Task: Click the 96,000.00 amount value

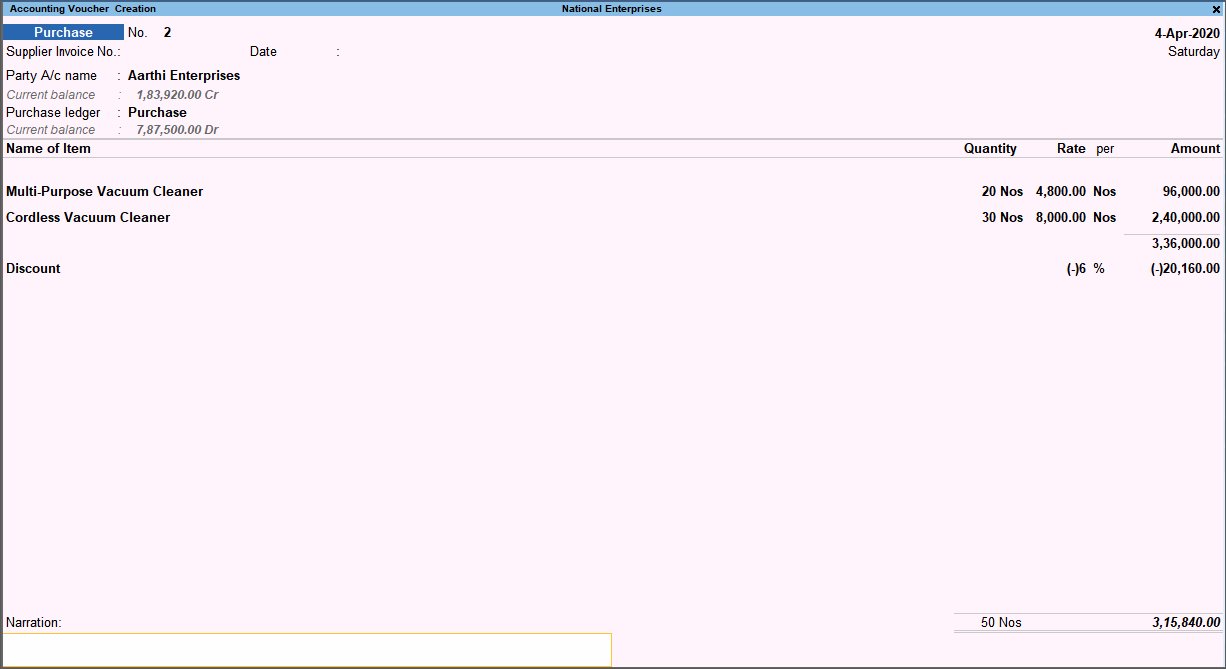Action: 1190,191
